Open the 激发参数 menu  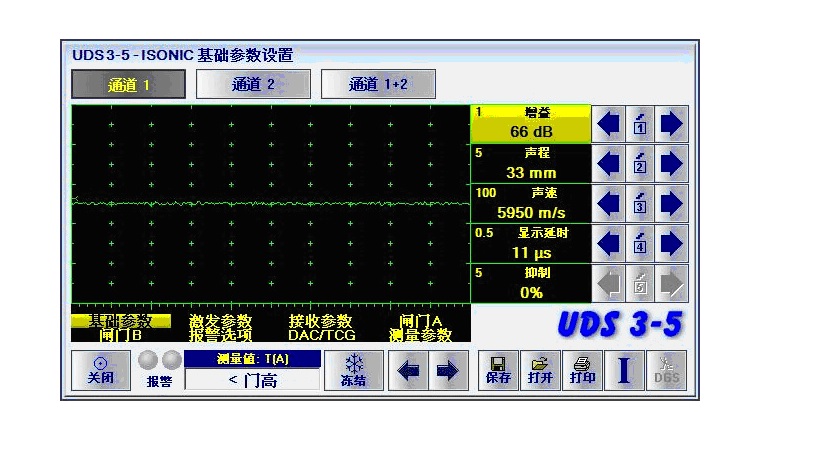(220, 321)
